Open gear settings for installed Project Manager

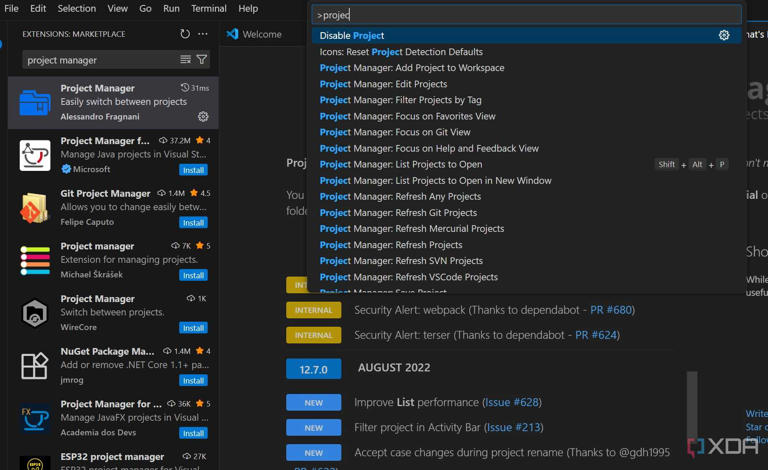coord(203,117)
